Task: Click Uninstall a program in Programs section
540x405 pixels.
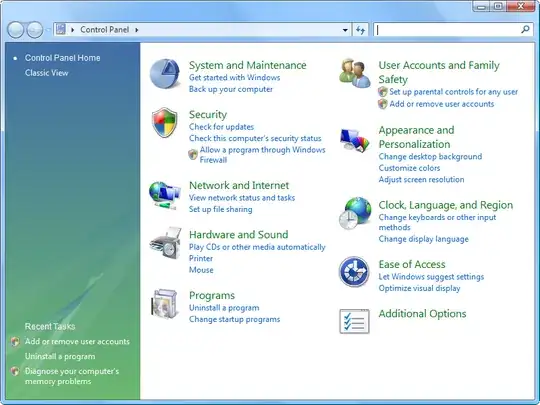Action: click(x=224, y=308)
